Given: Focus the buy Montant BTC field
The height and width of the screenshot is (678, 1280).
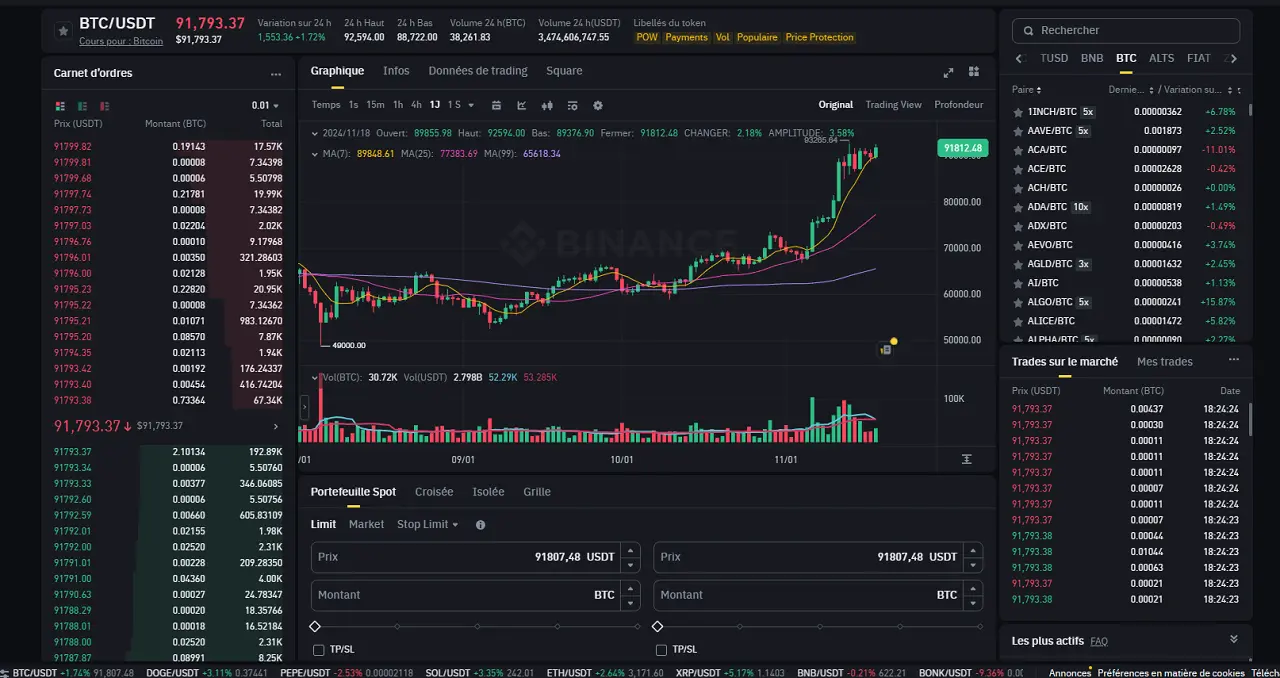Looking at the screenshot, I should (x=476, y=595).
